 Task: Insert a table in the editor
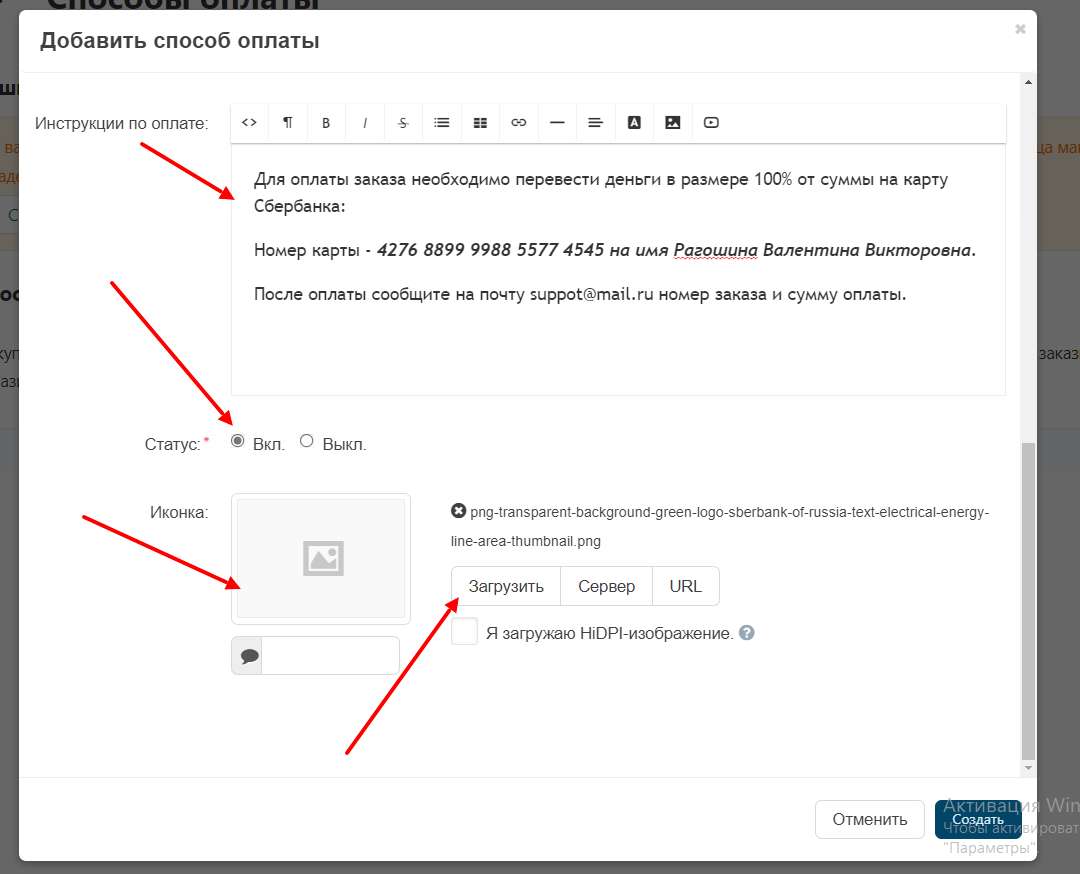480,123
